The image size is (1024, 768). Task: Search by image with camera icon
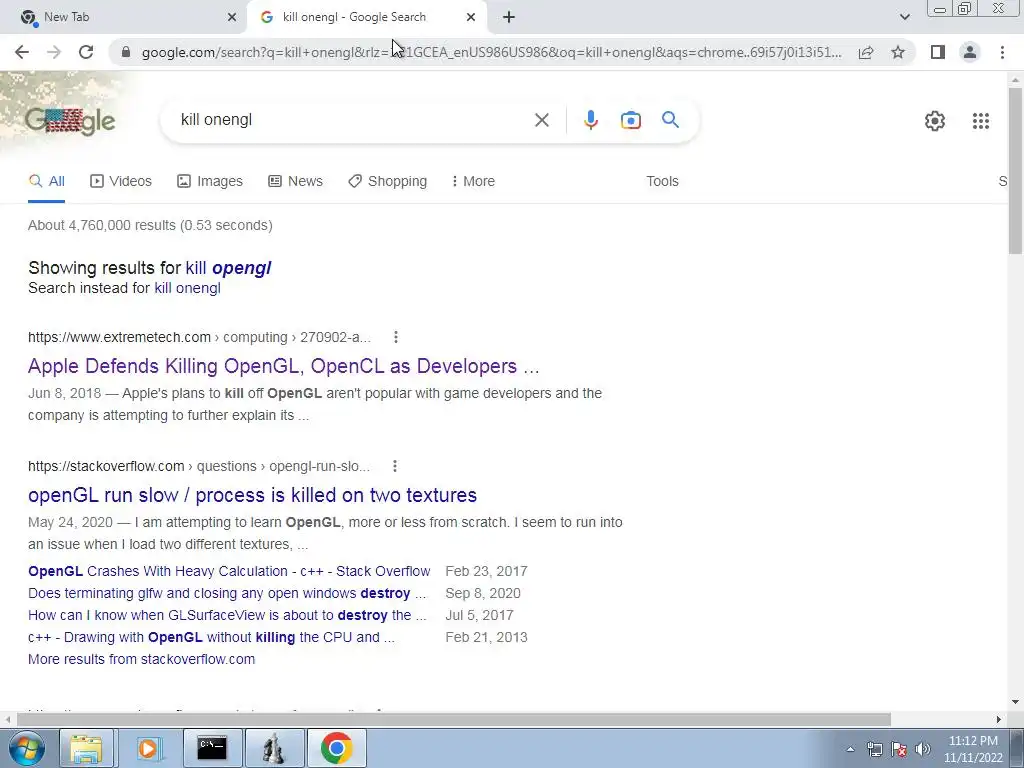pos(631,120)
